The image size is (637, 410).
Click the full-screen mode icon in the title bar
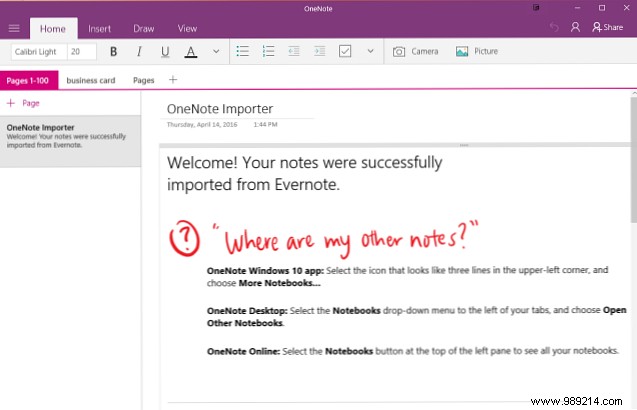pos(536,8)
